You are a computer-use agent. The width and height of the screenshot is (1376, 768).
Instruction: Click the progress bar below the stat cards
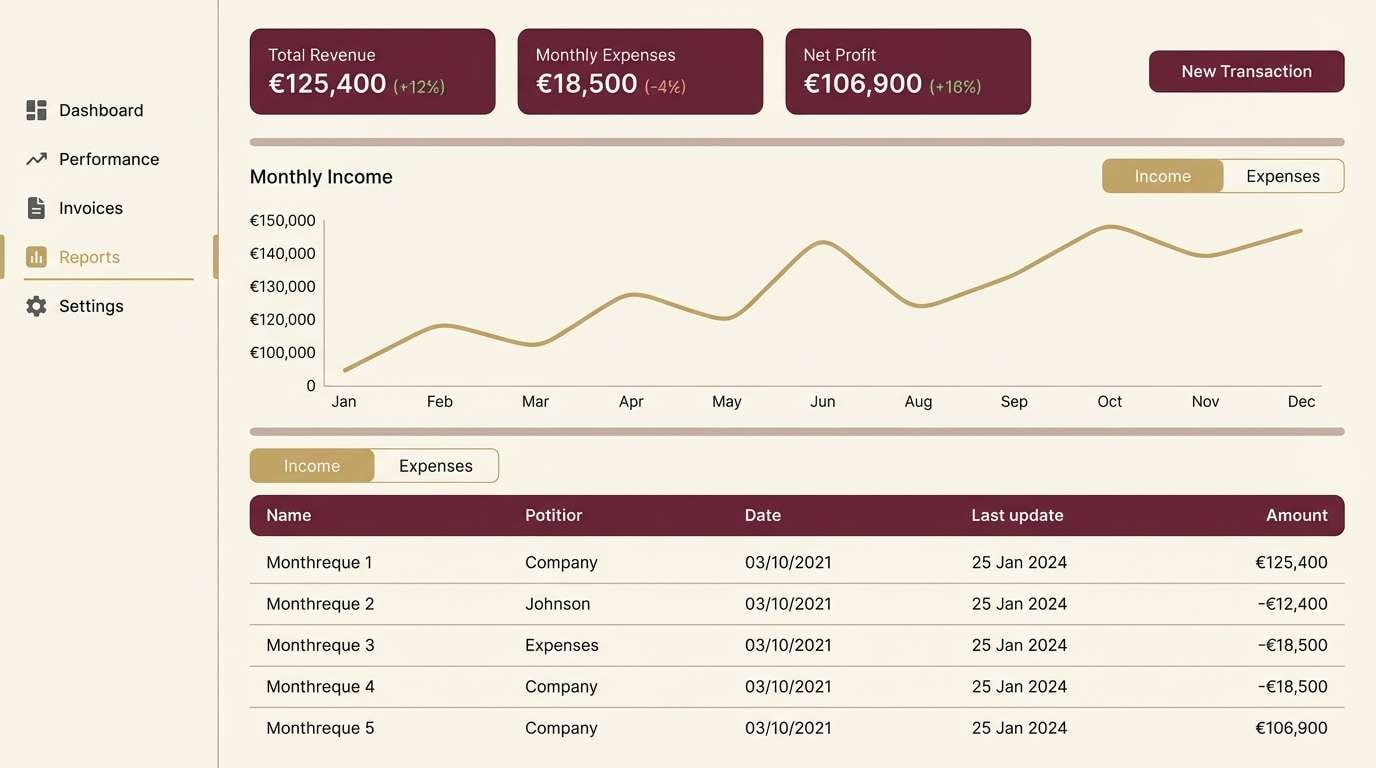pos(797,141)
